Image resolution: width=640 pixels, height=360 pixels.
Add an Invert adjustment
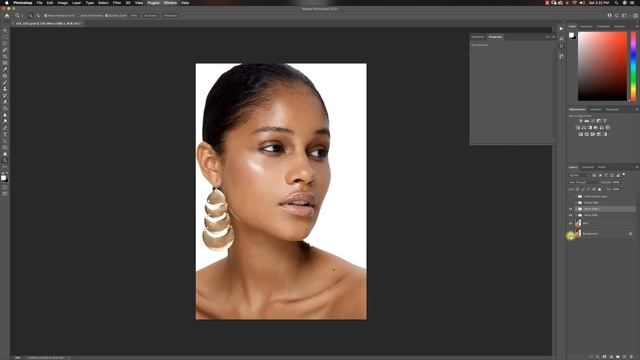click(x=580, y=134)
